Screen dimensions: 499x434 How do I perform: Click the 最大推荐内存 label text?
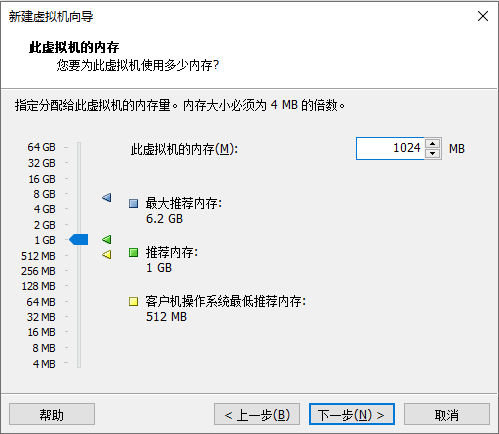pyautogui.click(x=184, y=203)
